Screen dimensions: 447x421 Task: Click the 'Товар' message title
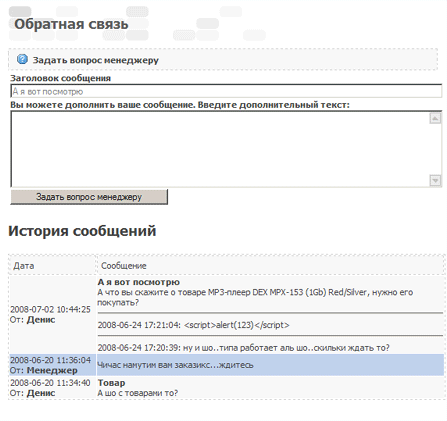pos(111,383)
